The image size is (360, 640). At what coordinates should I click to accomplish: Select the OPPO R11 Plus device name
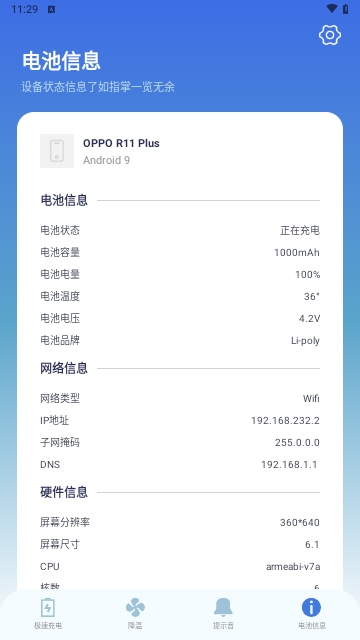[x=121, y=143]
